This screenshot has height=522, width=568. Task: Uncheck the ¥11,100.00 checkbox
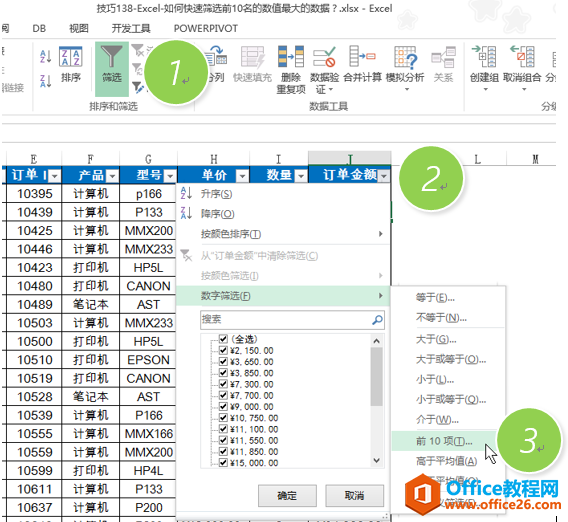[x=223, y=429]
